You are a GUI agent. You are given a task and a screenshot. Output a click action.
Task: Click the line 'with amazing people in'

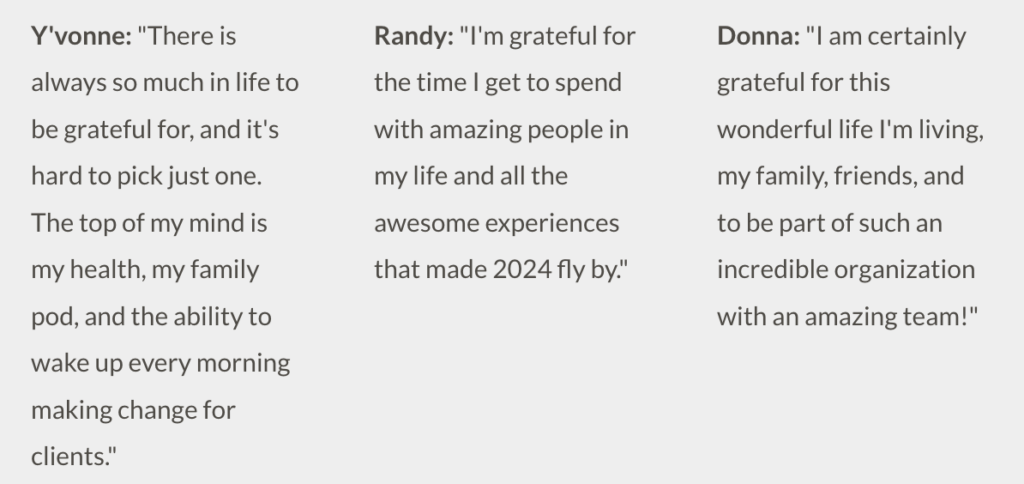pos(501,129)
